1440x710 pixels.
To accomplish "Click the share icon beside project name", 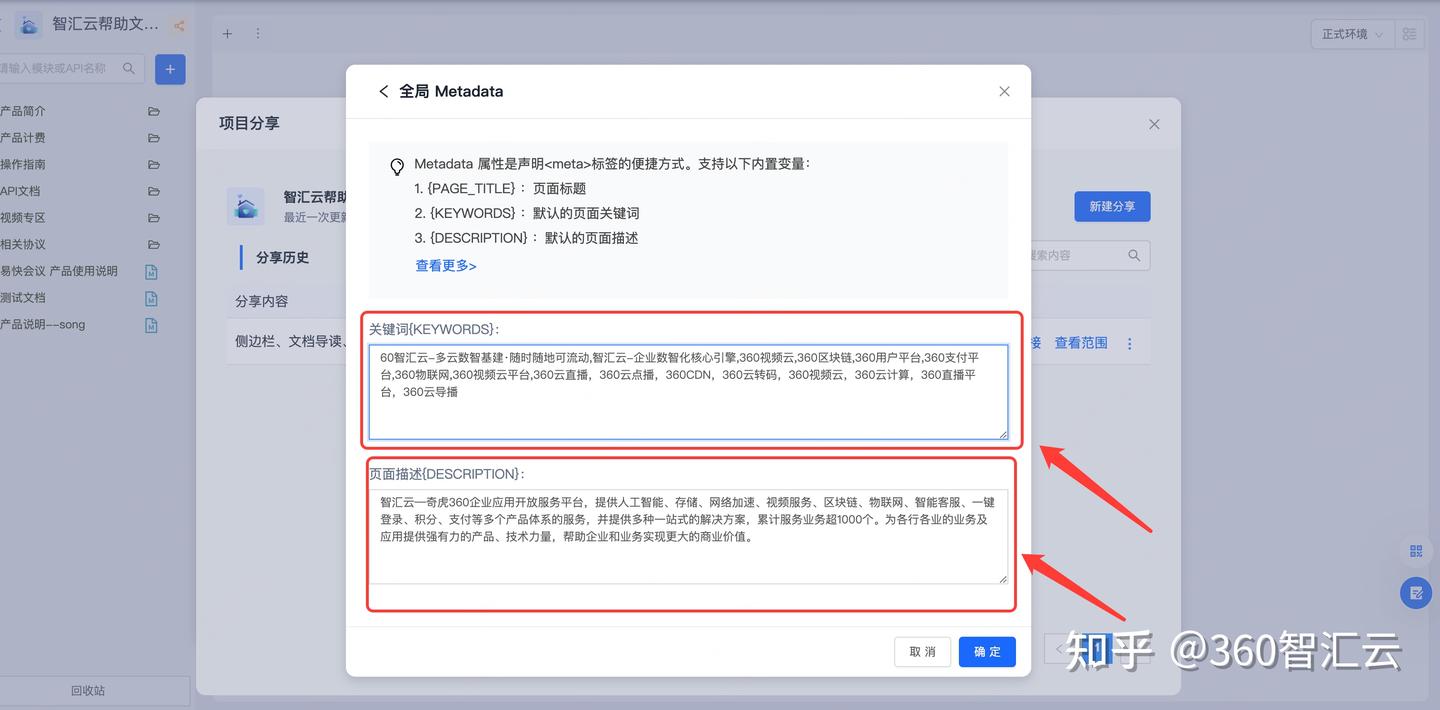I will point(179,26).
